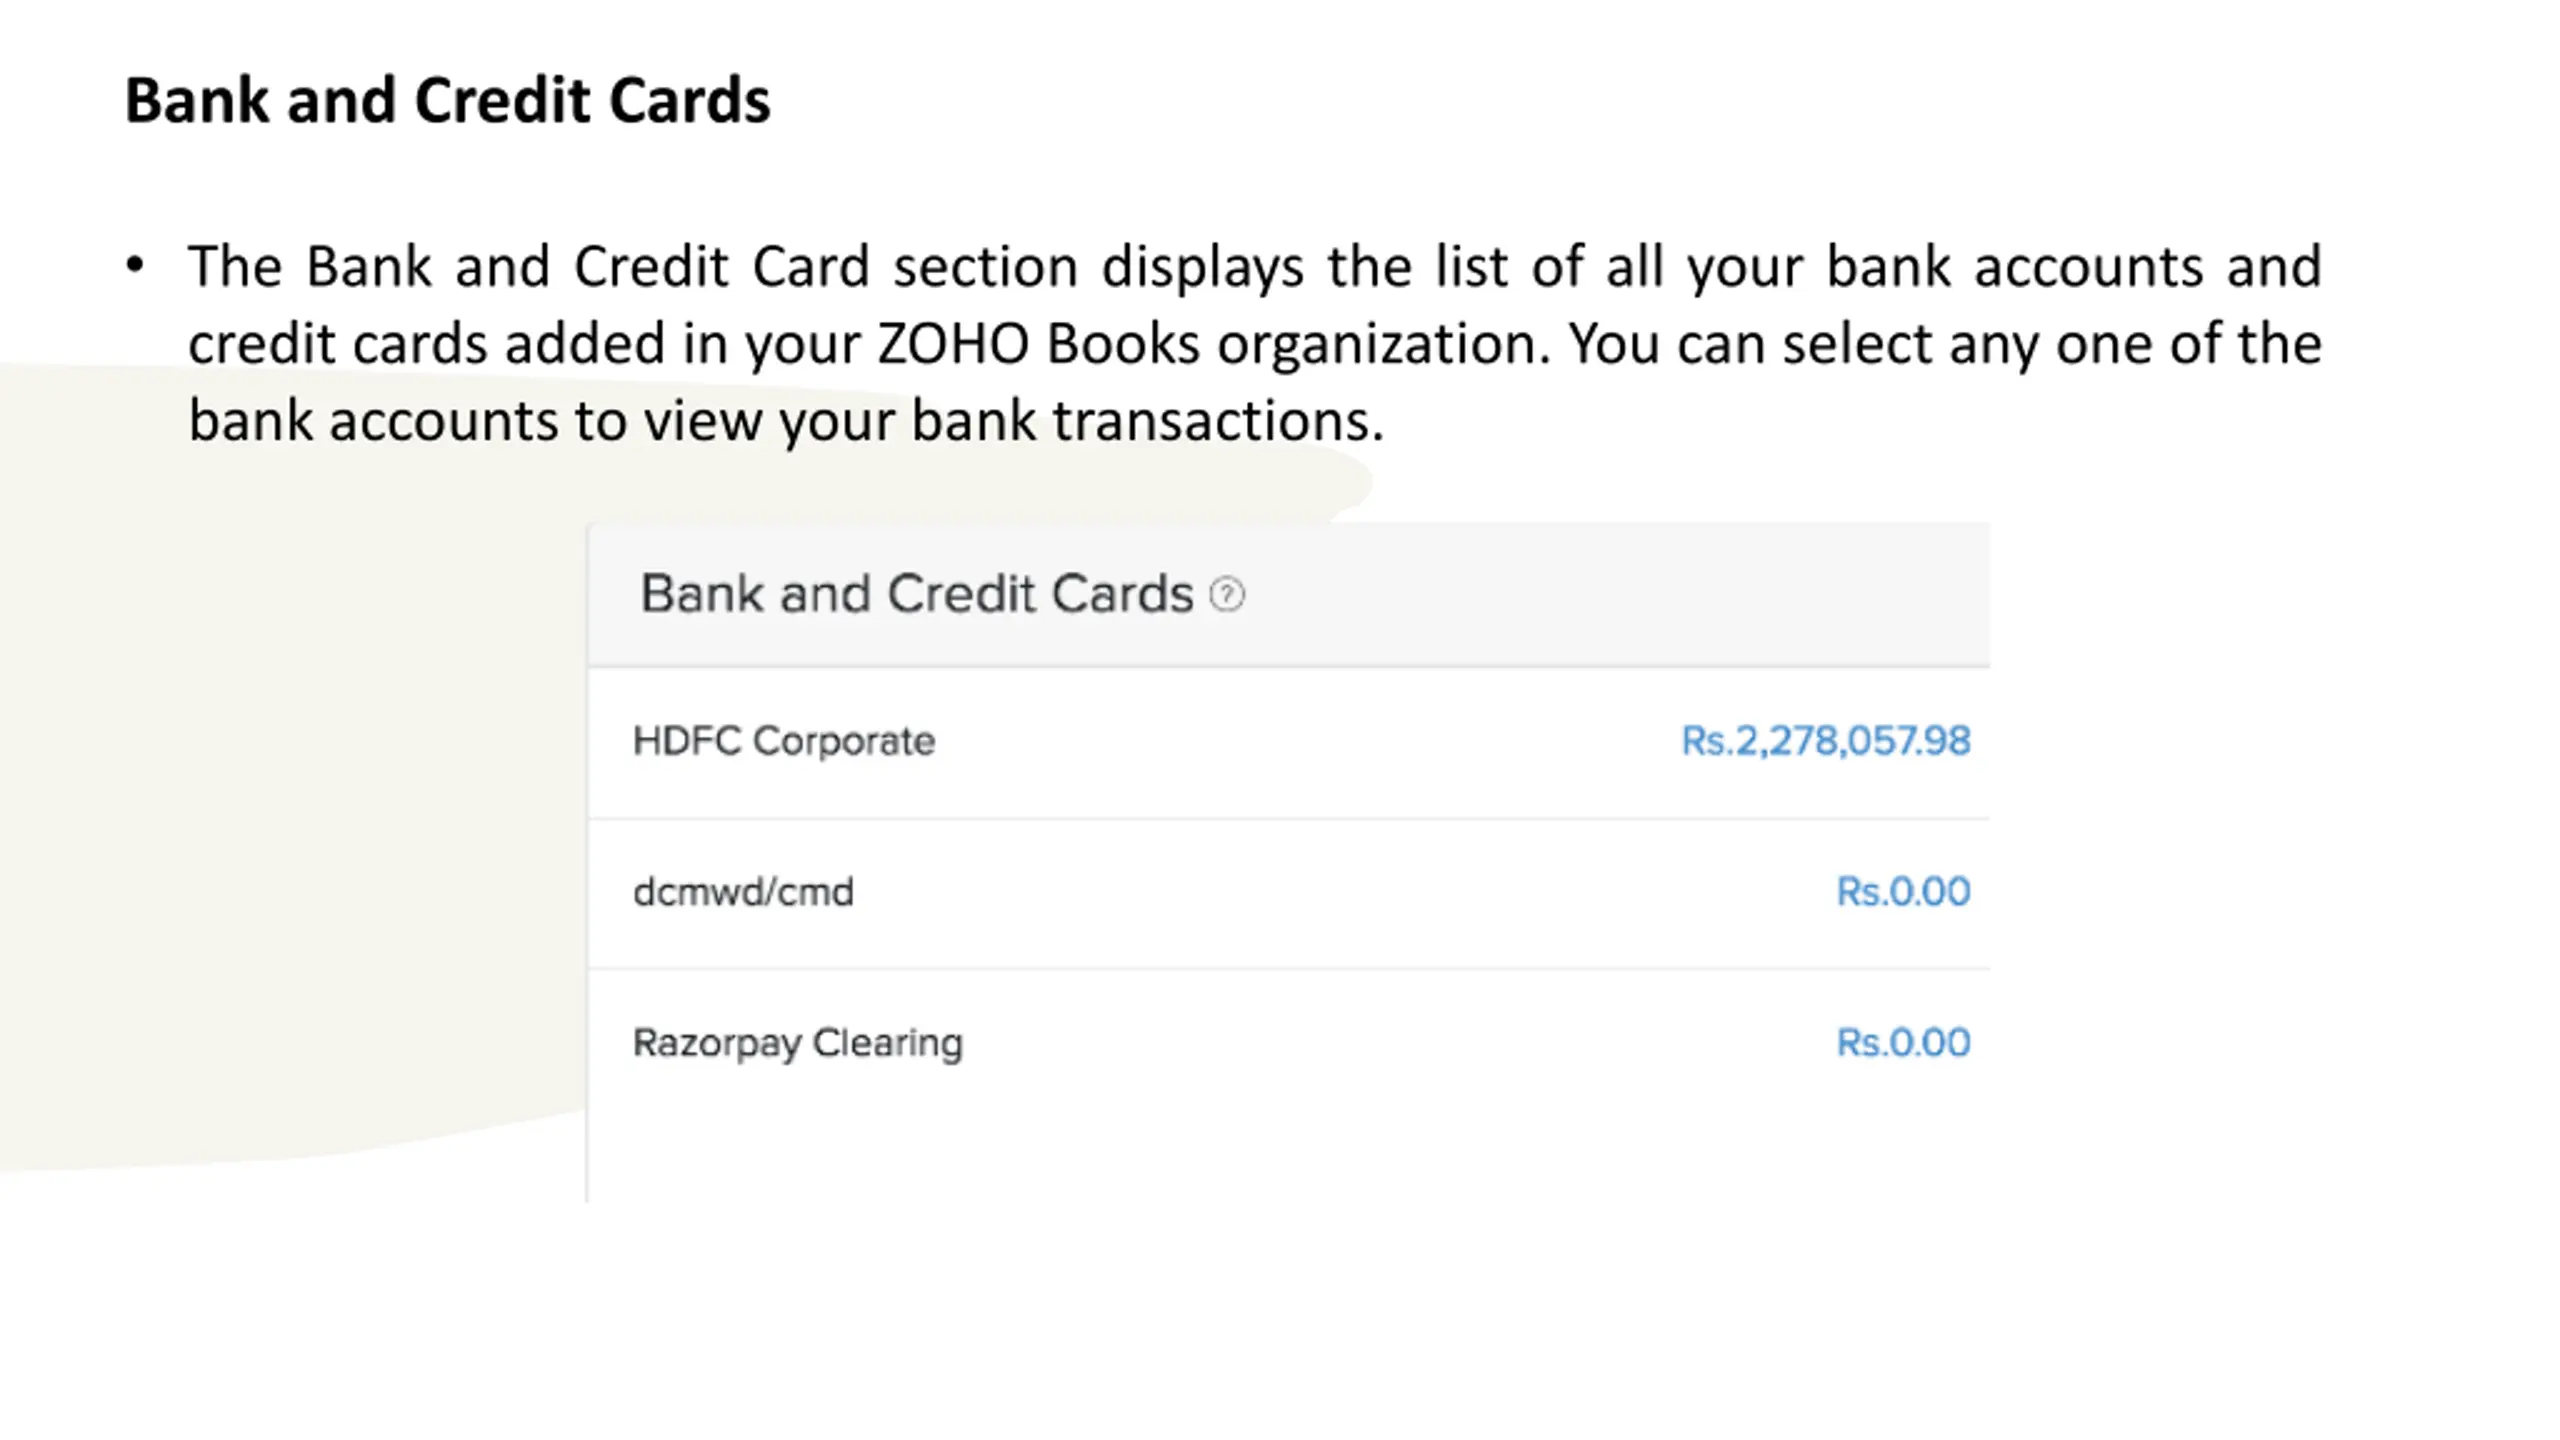This screenshot has width=2560, height=1440.
Task: Click the word Books in the paragraph
Action: pos(1123,343)
